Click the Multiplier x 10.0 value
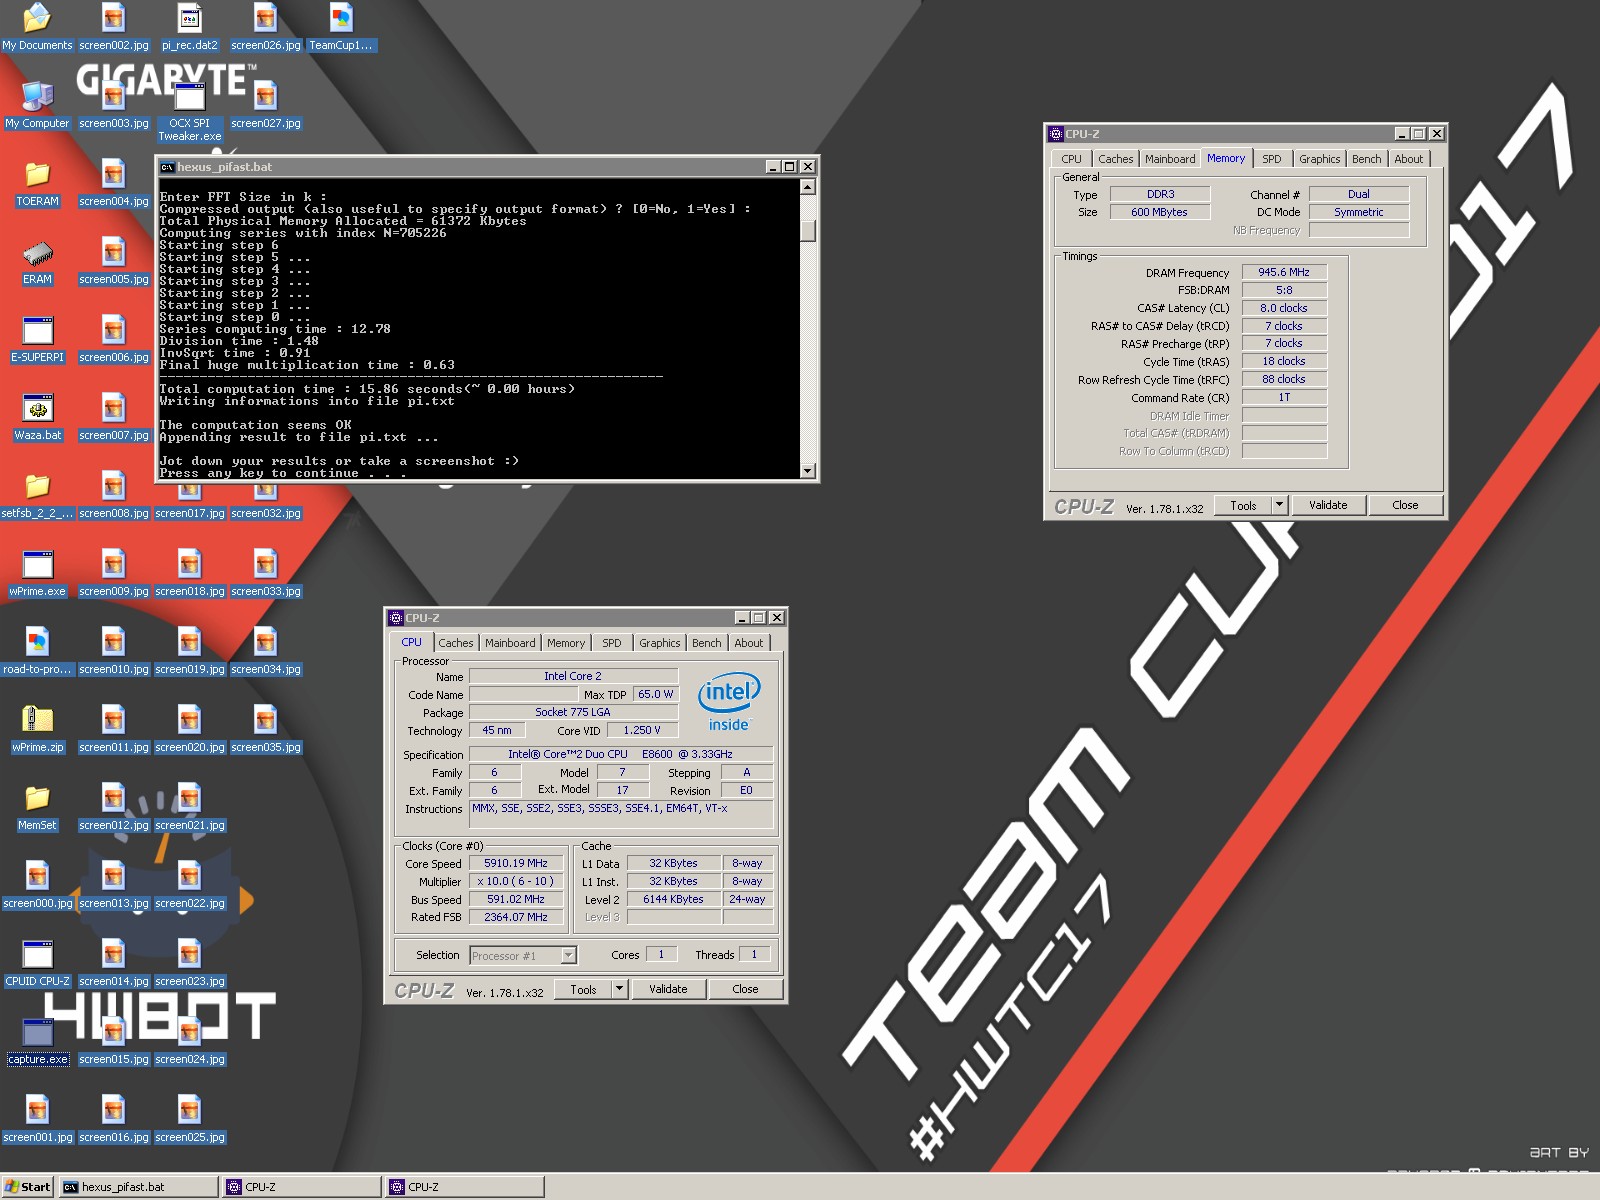The width and height of the screenshot is (1600, 1200). tap(516, 881)
